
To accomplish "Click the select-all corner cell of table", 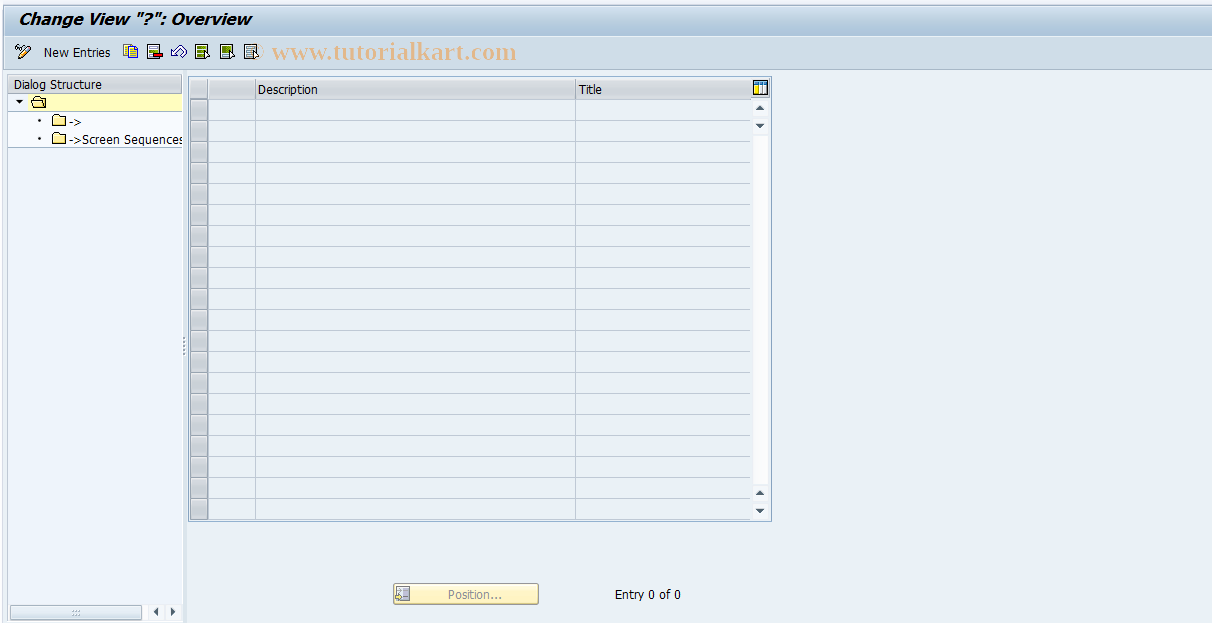I will [x=199, y=89].
